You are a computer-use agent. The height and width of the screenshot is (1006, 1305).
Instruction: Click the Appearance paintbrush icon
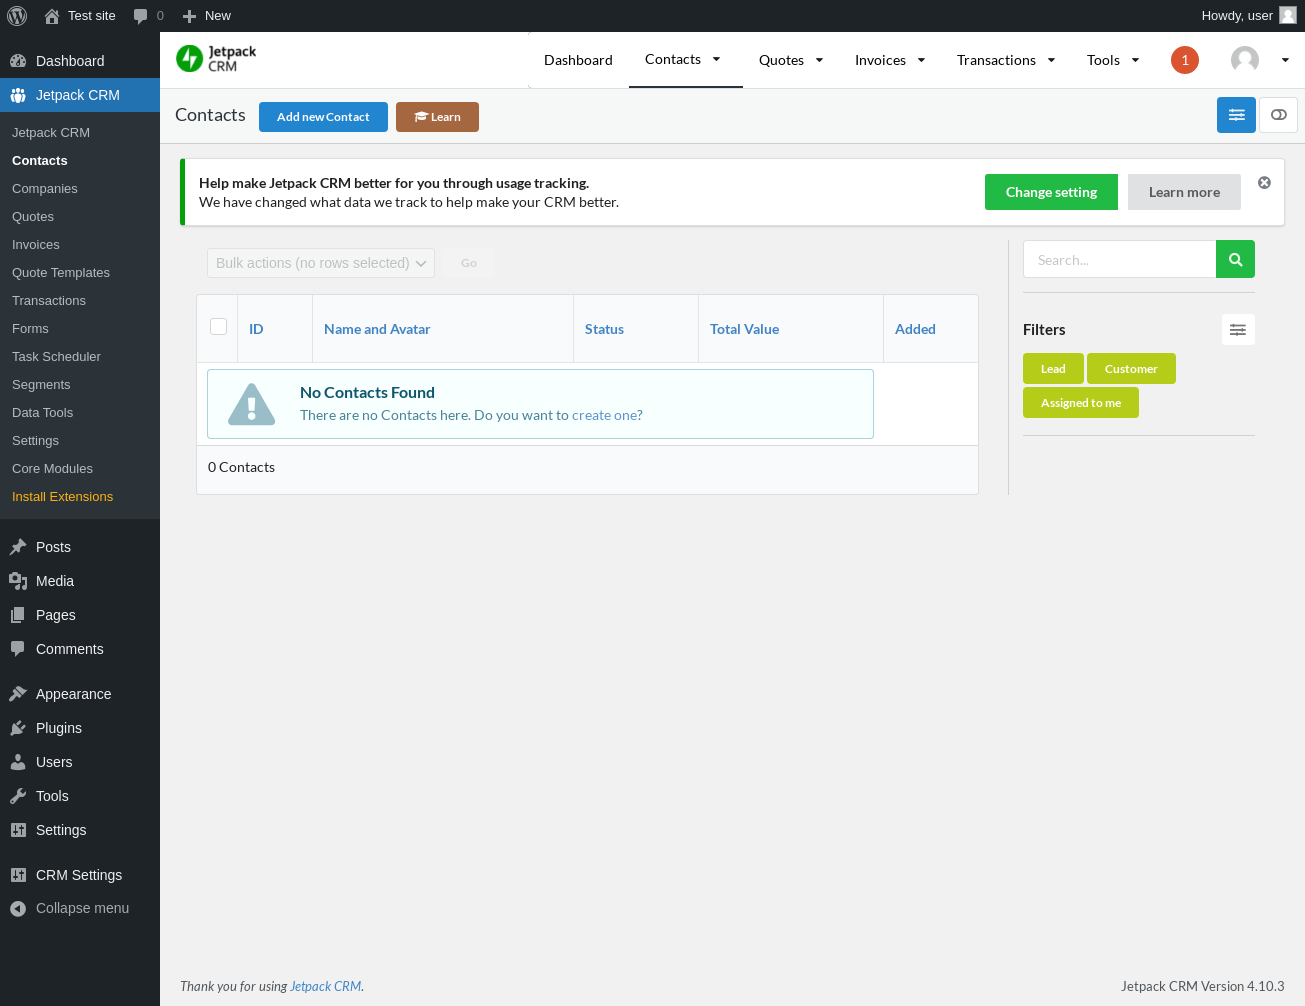[18, 694]
